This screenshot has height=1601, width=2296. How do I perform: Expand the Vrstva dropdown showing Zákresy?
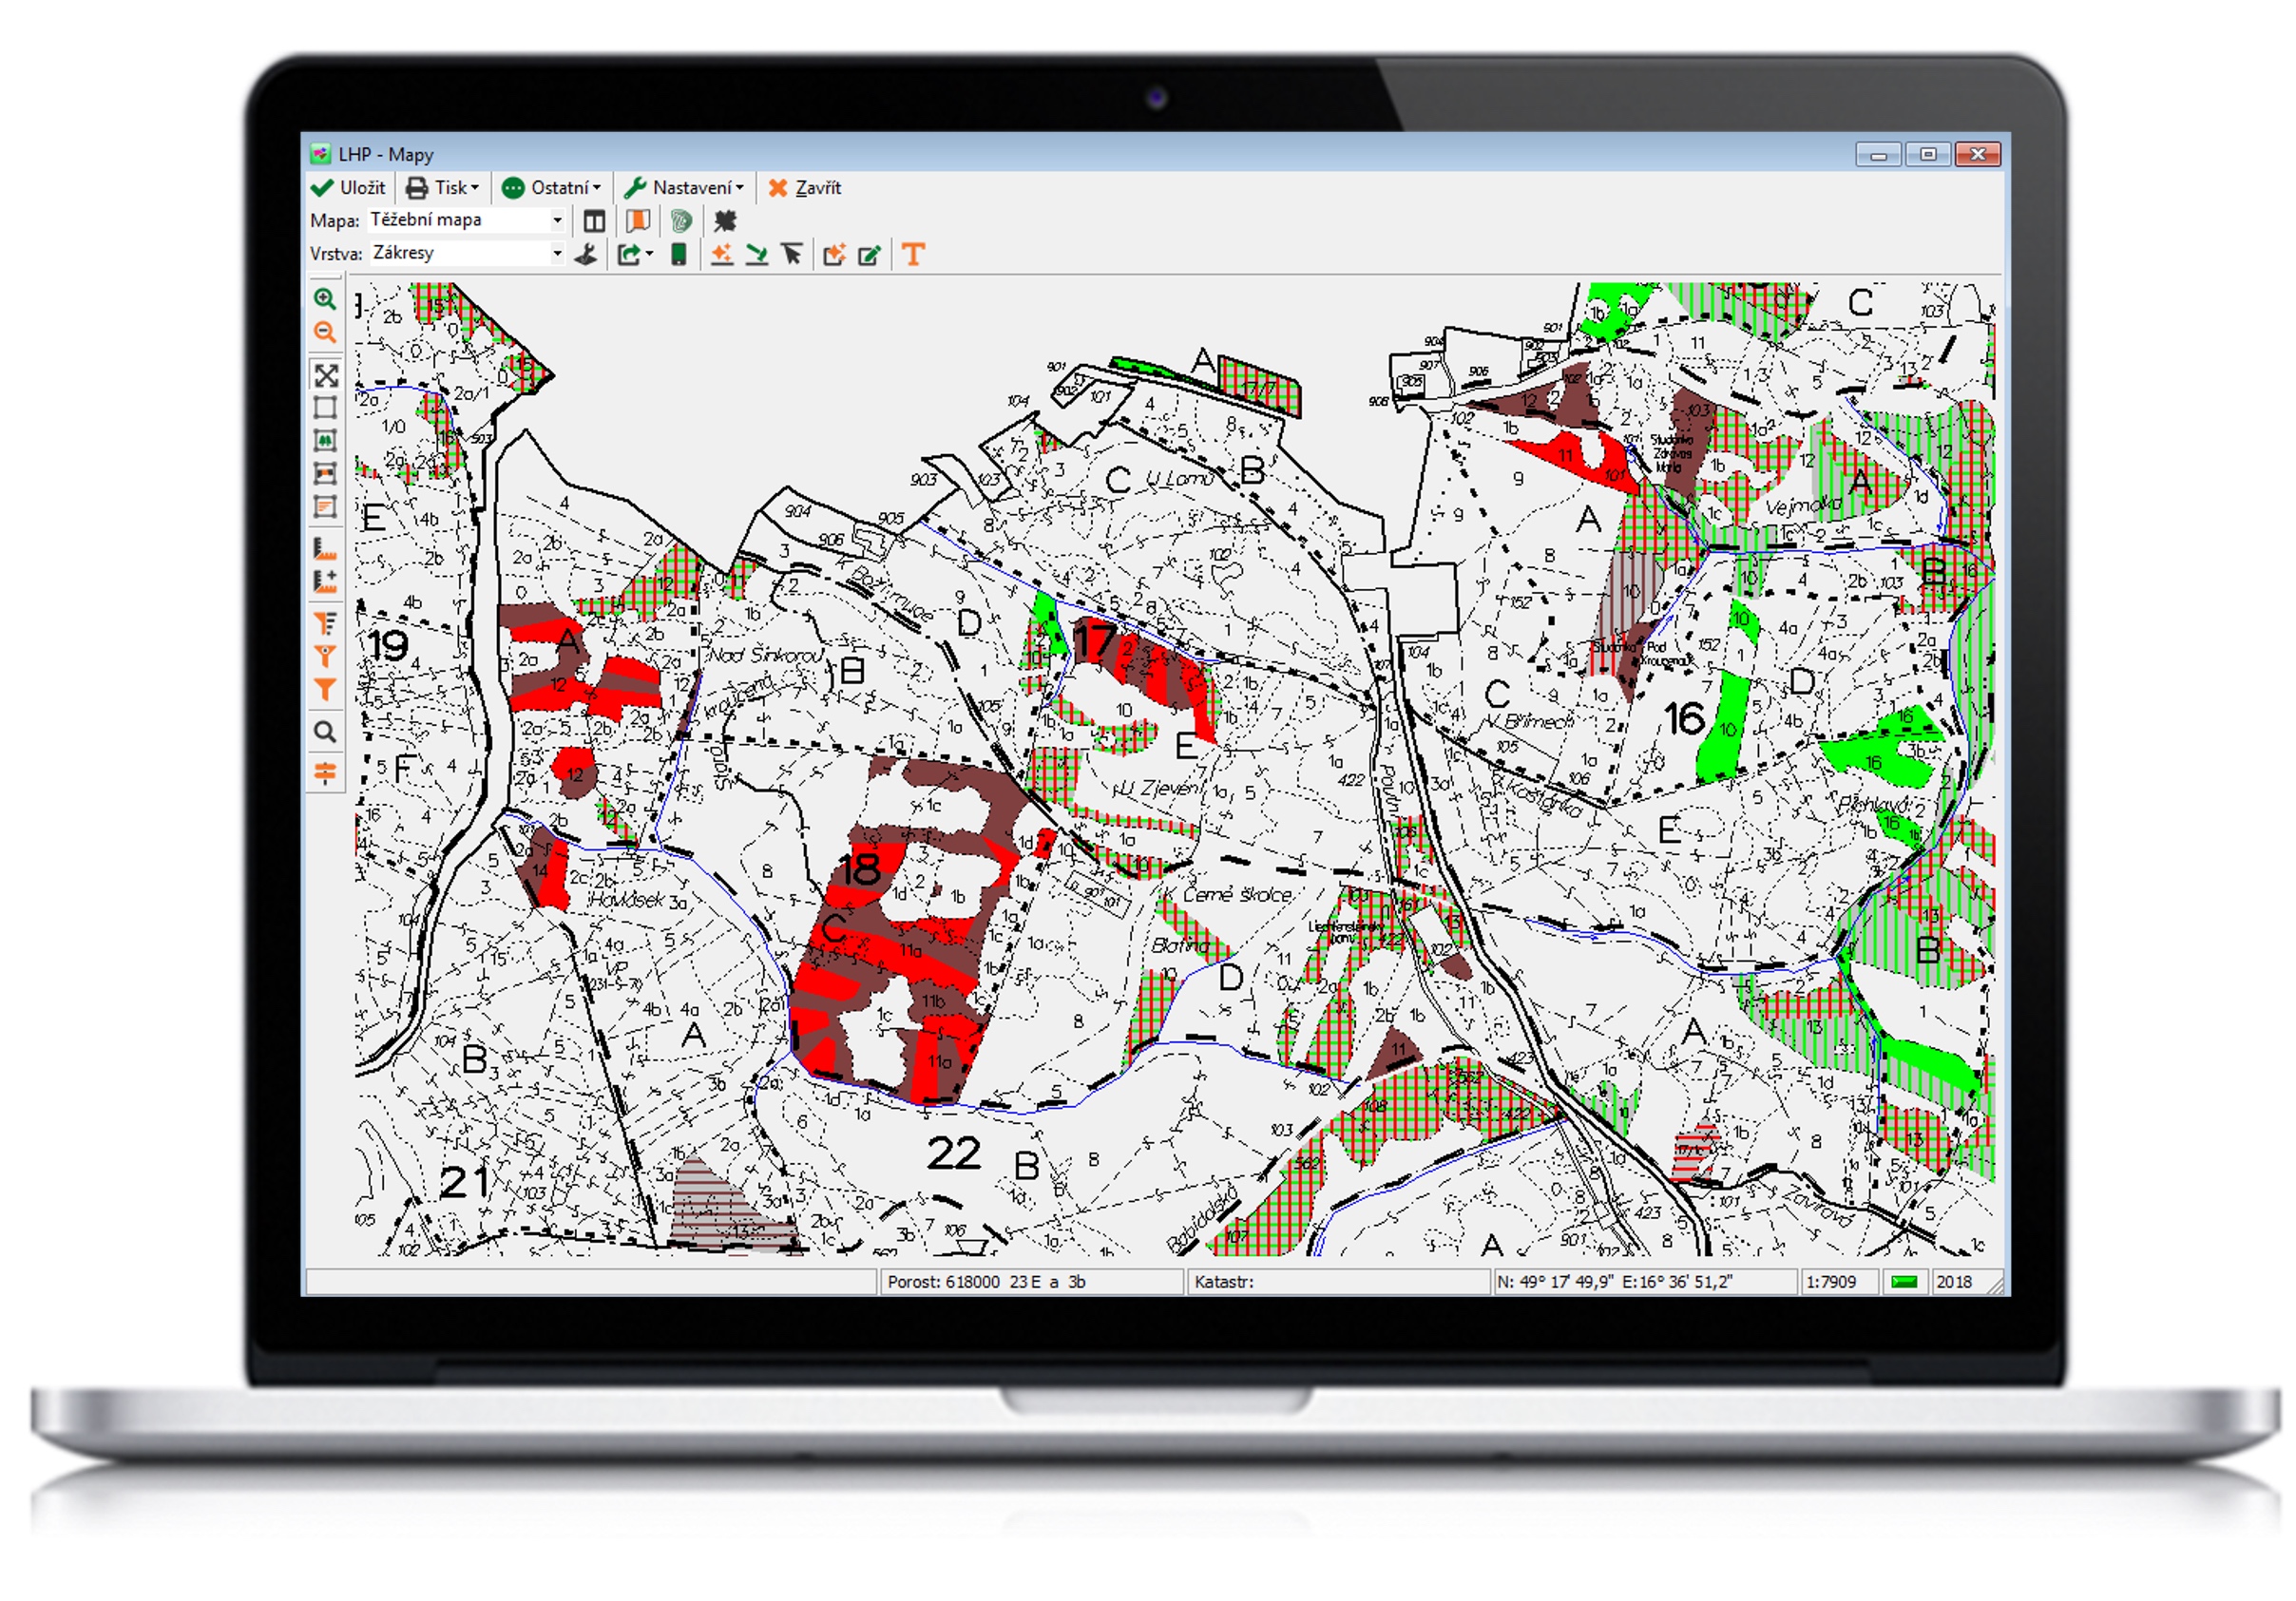557,254
